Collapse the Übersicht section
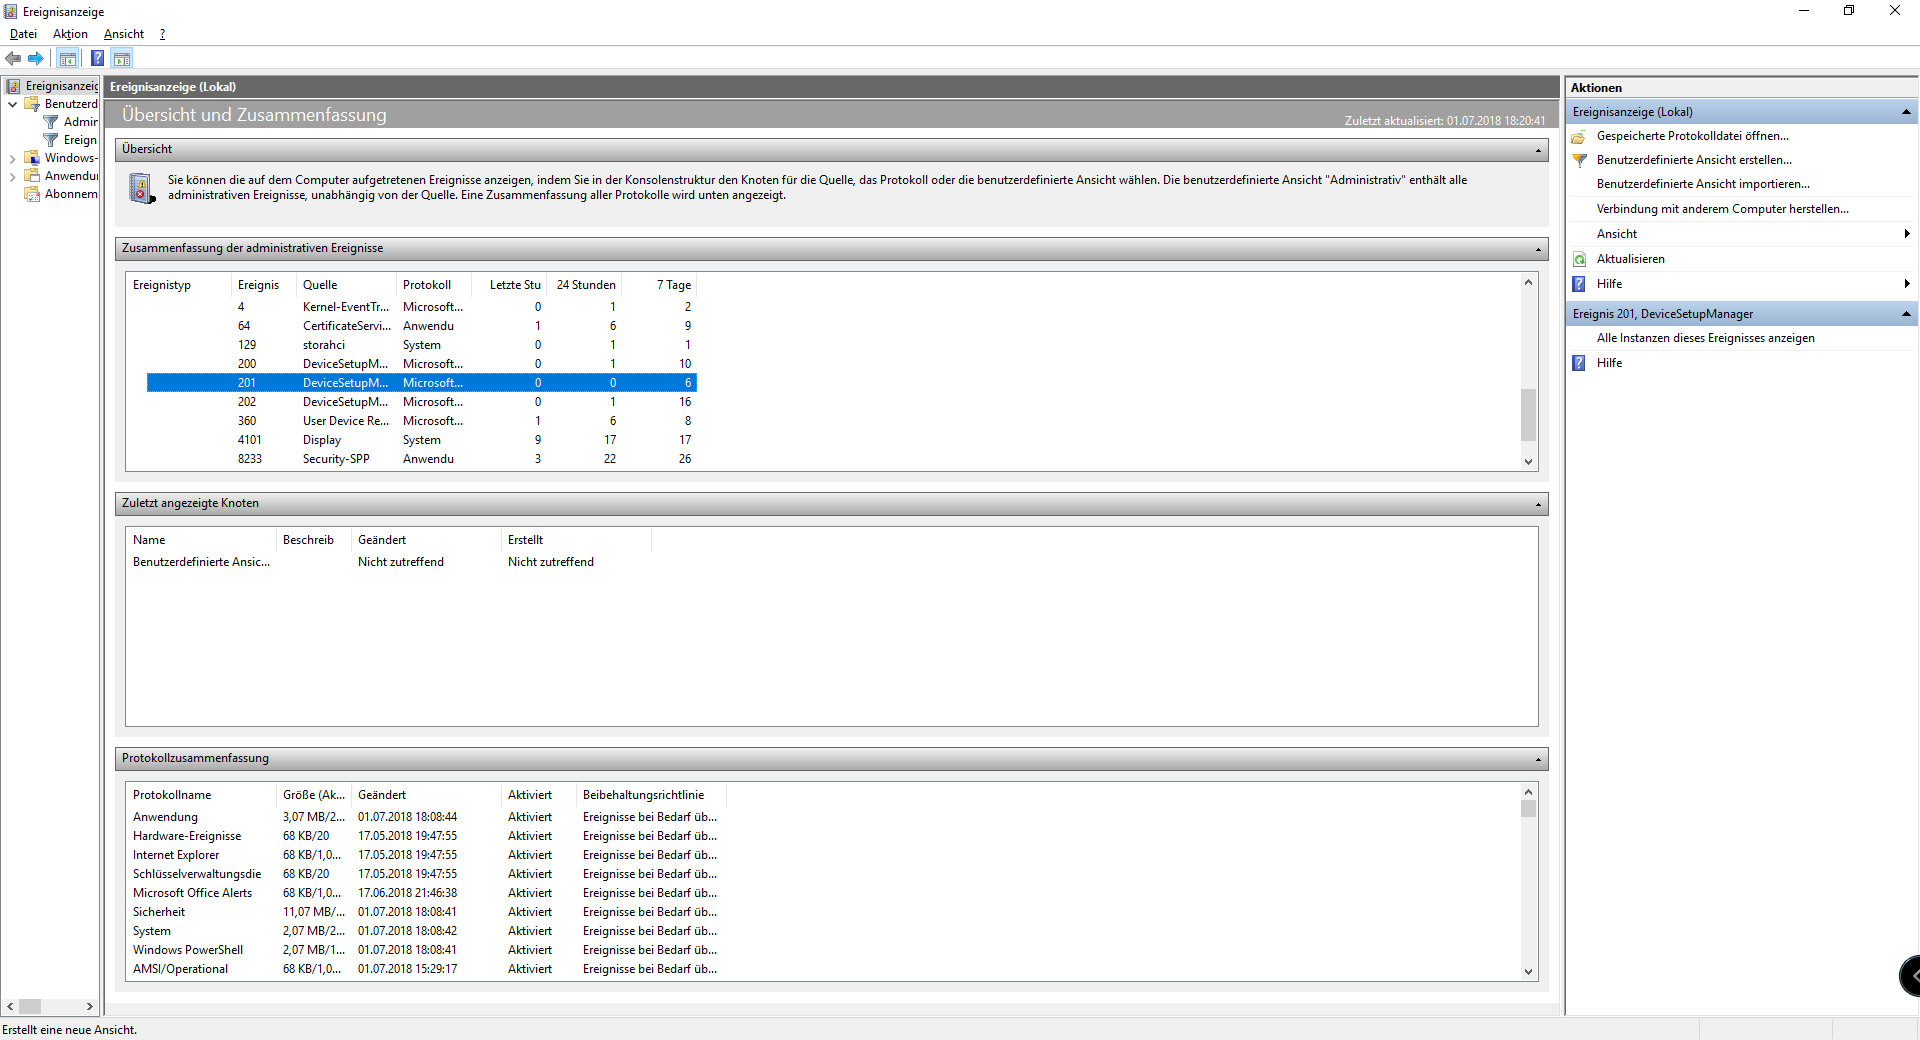The height and width of the screenshot is (1040, 1920). tap(1538, 150)
